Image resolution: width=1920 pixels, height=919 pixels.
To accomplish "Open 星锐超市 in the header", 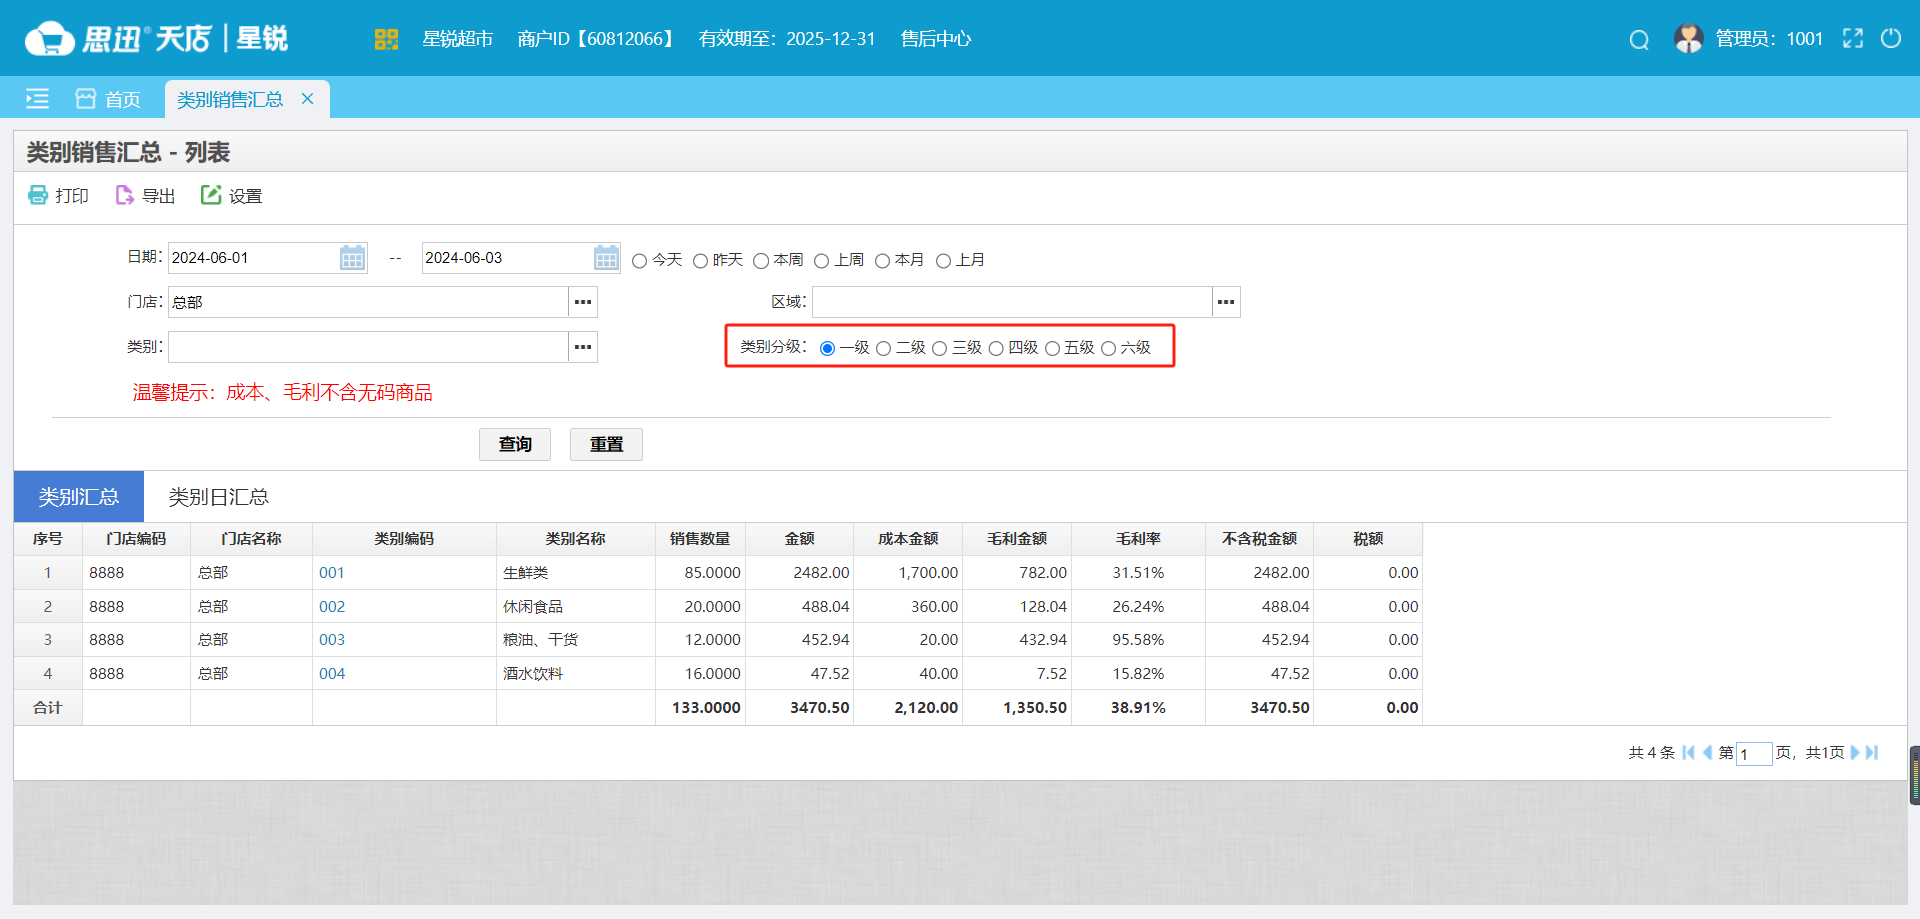I will pyautogui.click(x=457, y=39).
